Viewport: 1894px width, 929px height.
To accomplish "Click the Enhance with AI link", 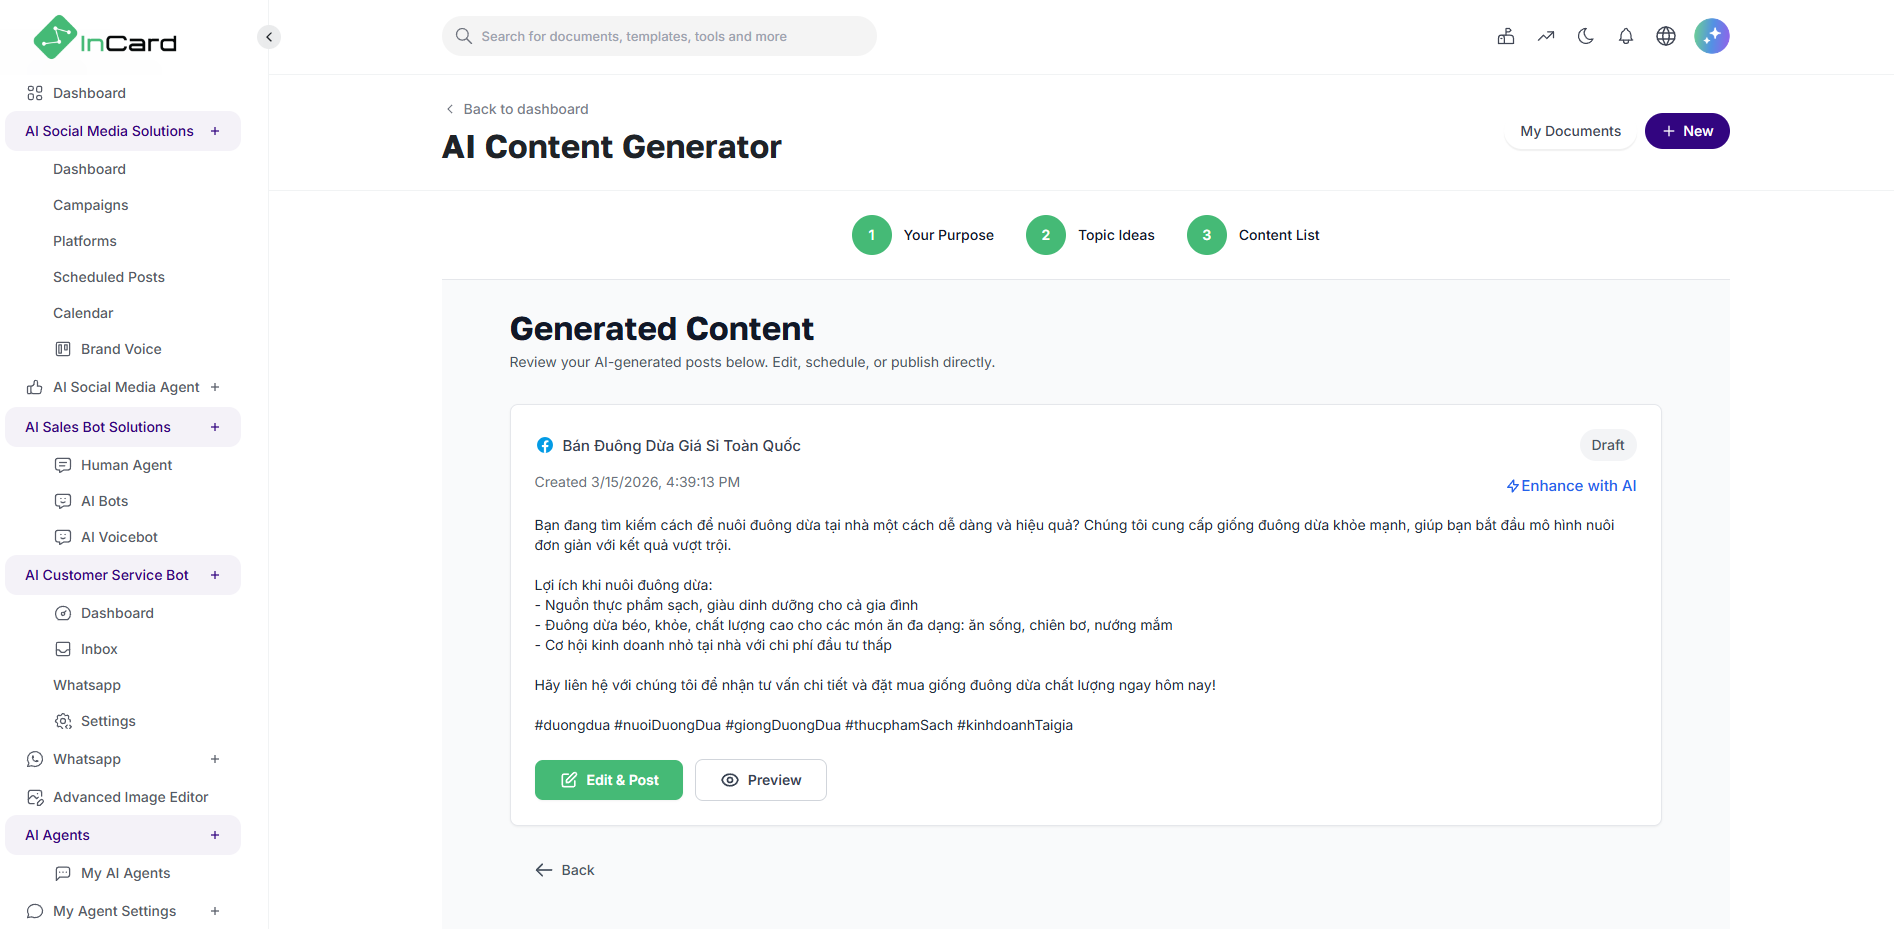I will click(x=1572, y=485).
